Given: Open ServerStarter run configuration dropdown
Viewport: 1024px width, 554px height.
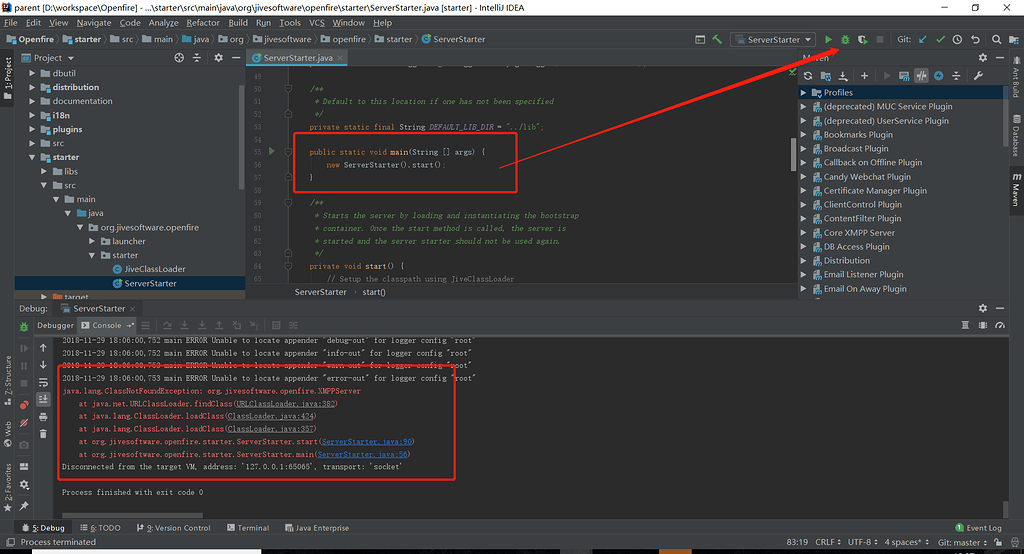Looking at the screenshot, I should pos(773,39).
